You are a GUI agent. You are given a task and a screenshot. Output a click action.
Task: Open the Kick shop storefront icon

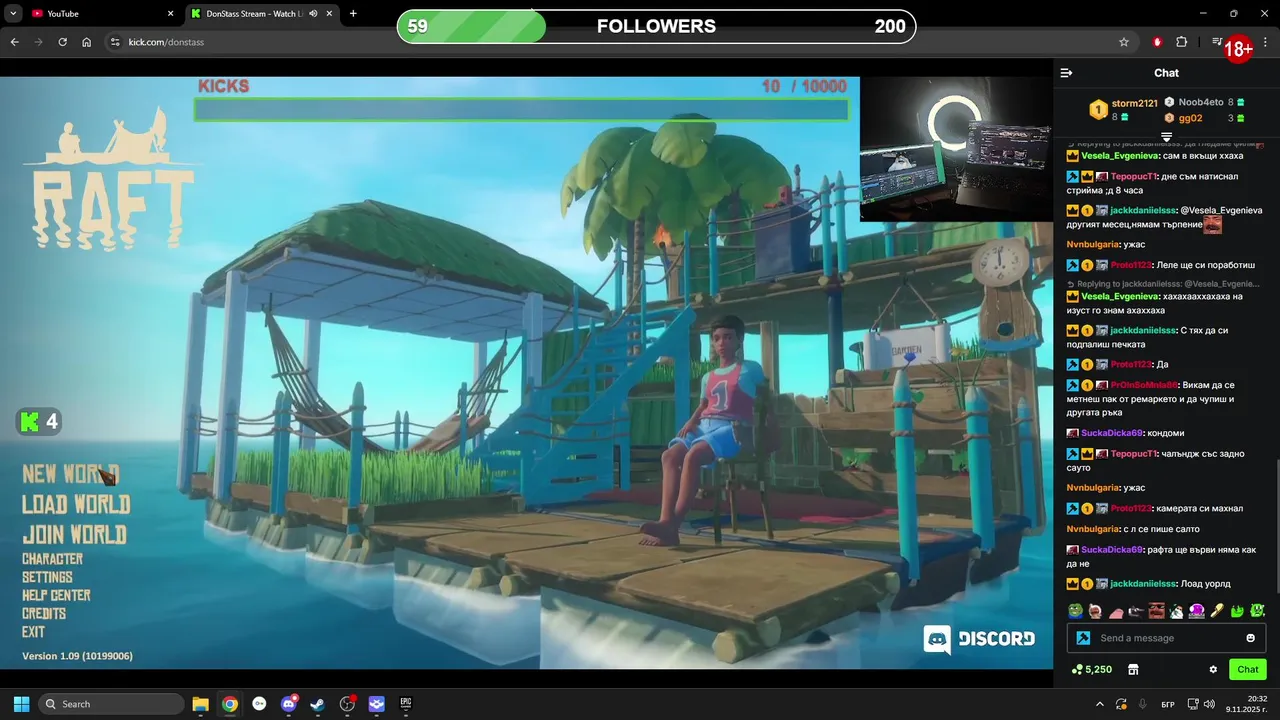click(x=1133, y=669)
